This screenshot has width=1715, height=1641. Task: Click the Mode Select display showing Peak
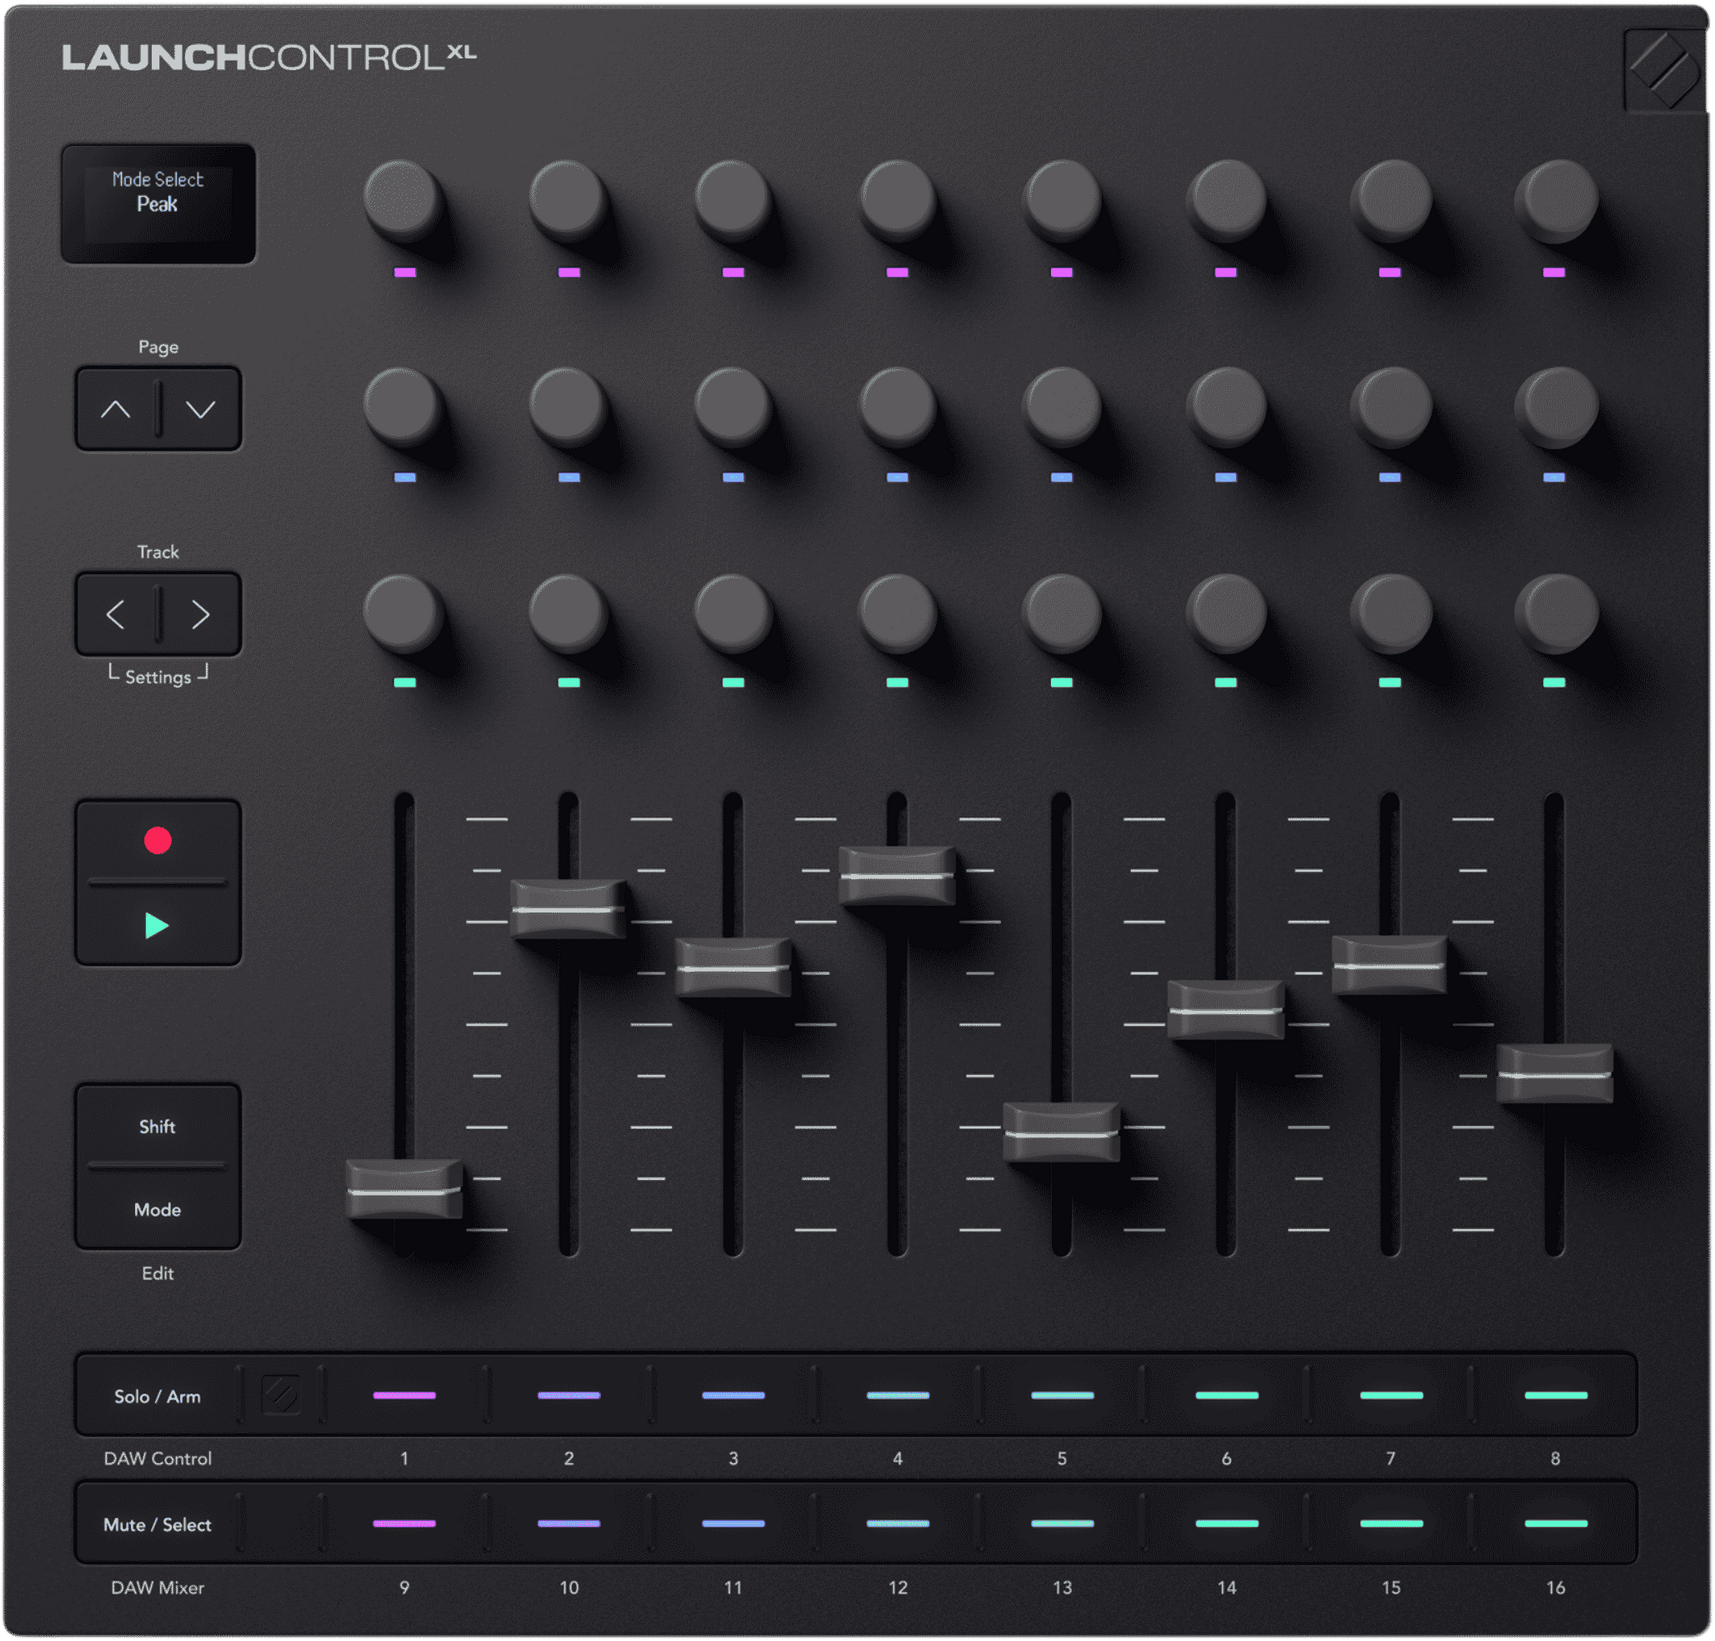click(157, 204)
